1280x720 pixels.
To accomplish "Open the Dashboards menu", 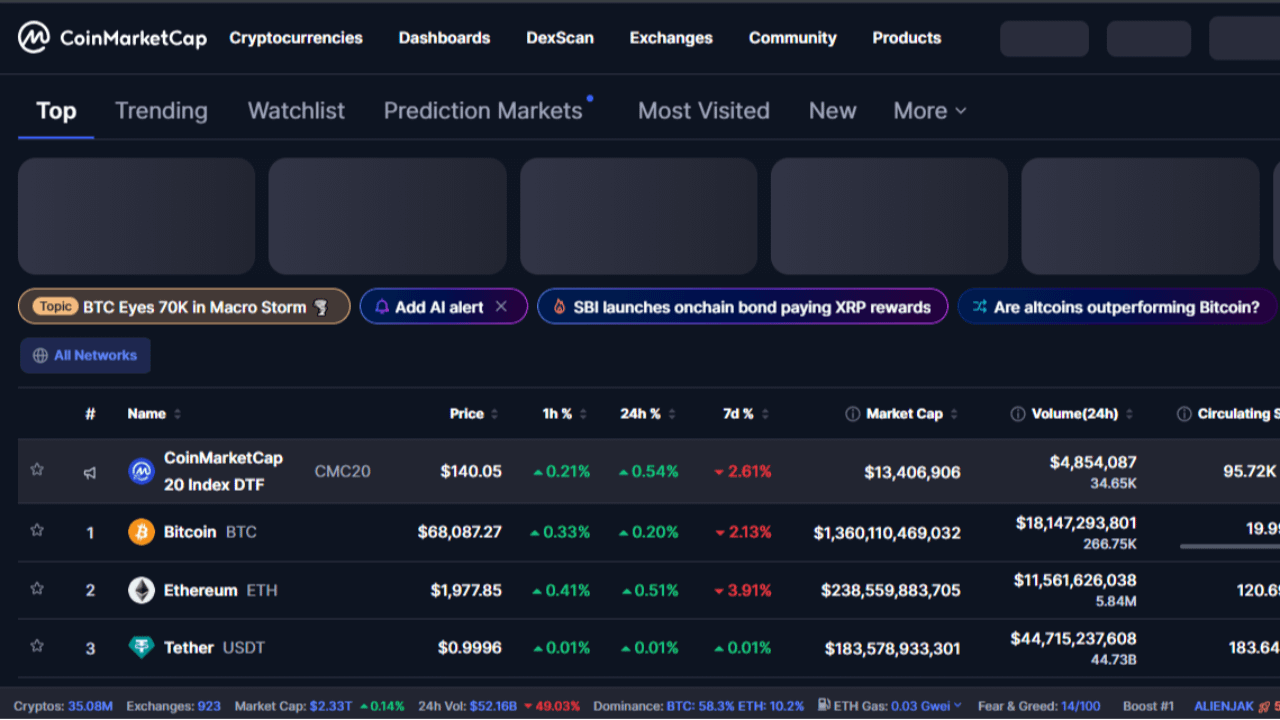I will (444, 38).
